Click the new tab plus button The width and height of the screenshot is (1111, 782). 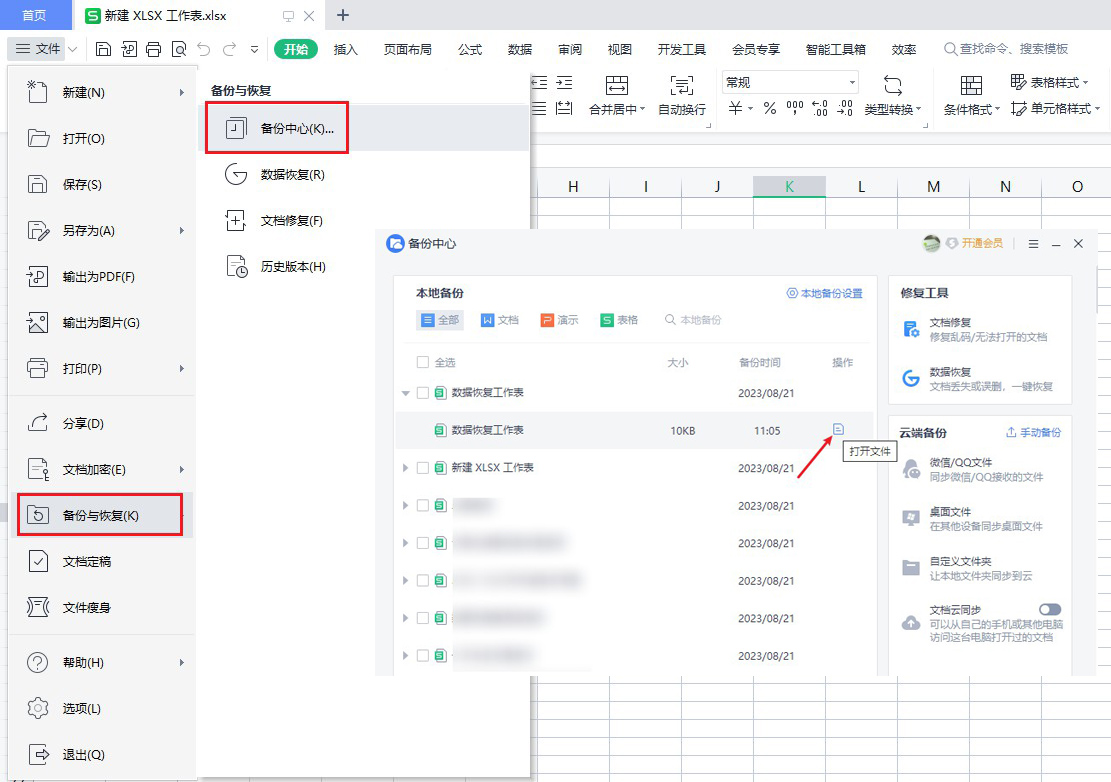point(343,15)
